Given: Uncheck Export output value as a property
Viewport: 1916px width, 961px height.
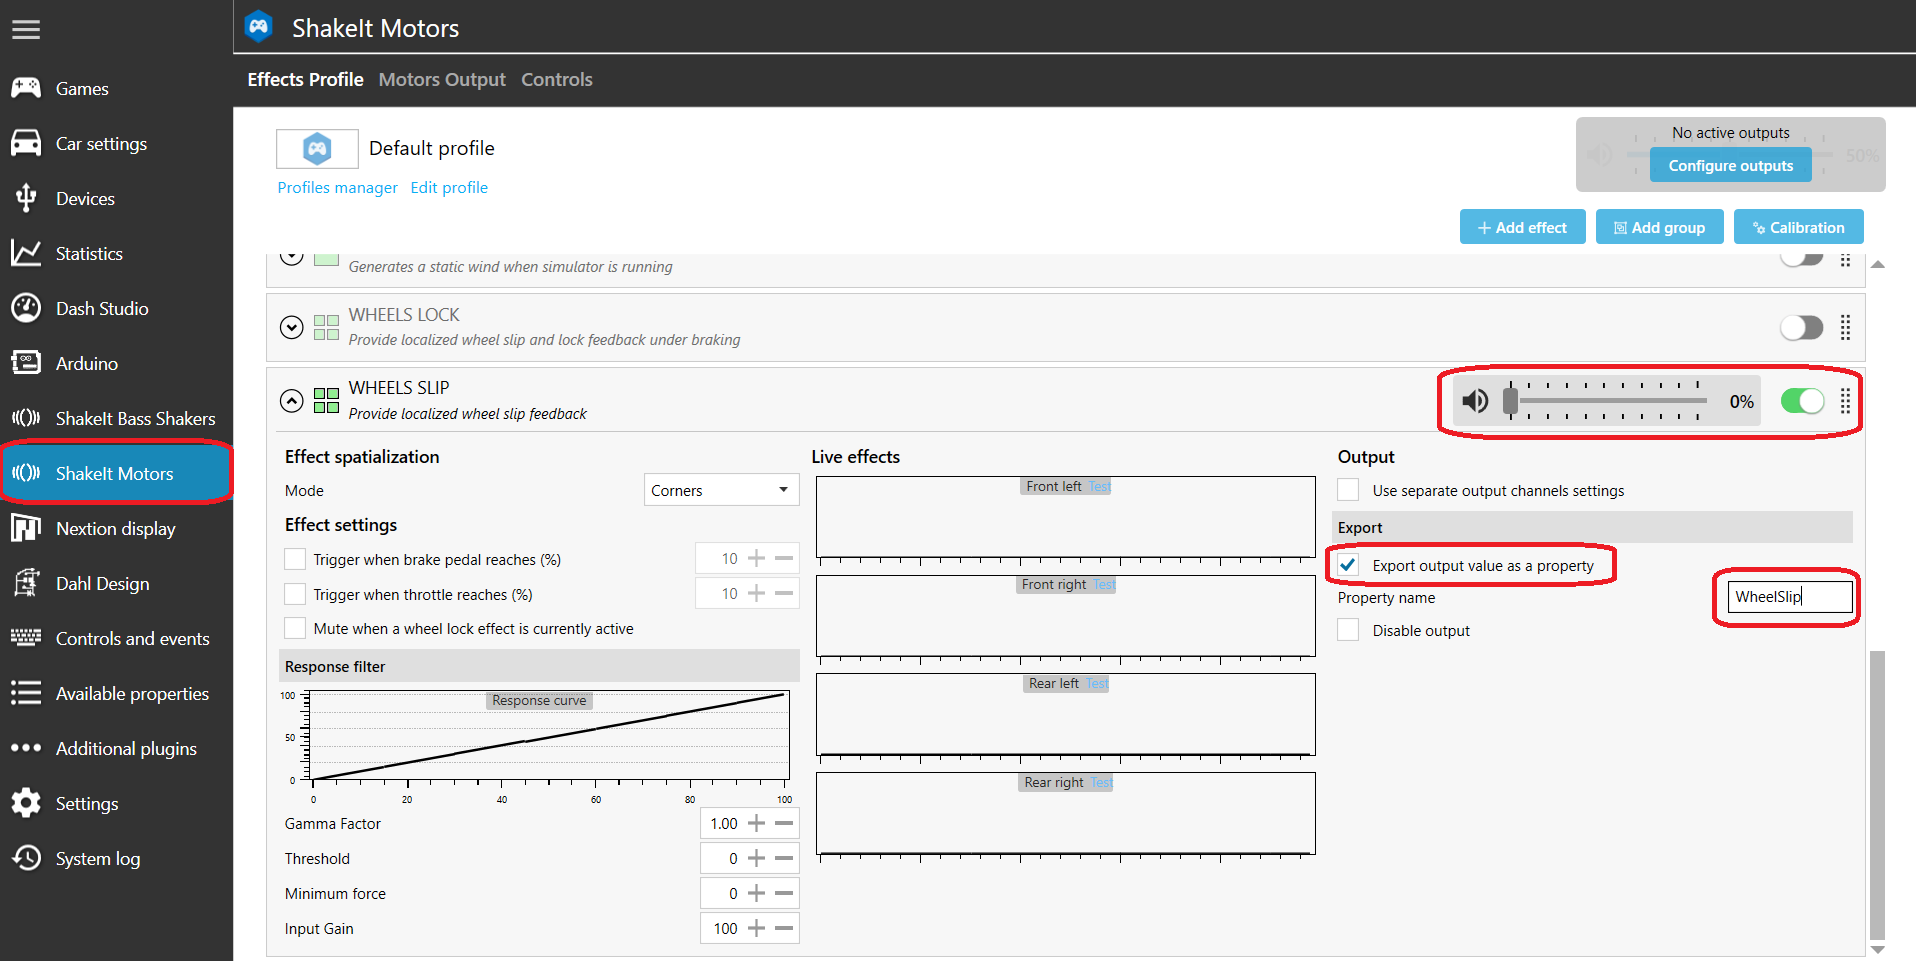Looking at the screenshot, I should tap(1348, 565).
